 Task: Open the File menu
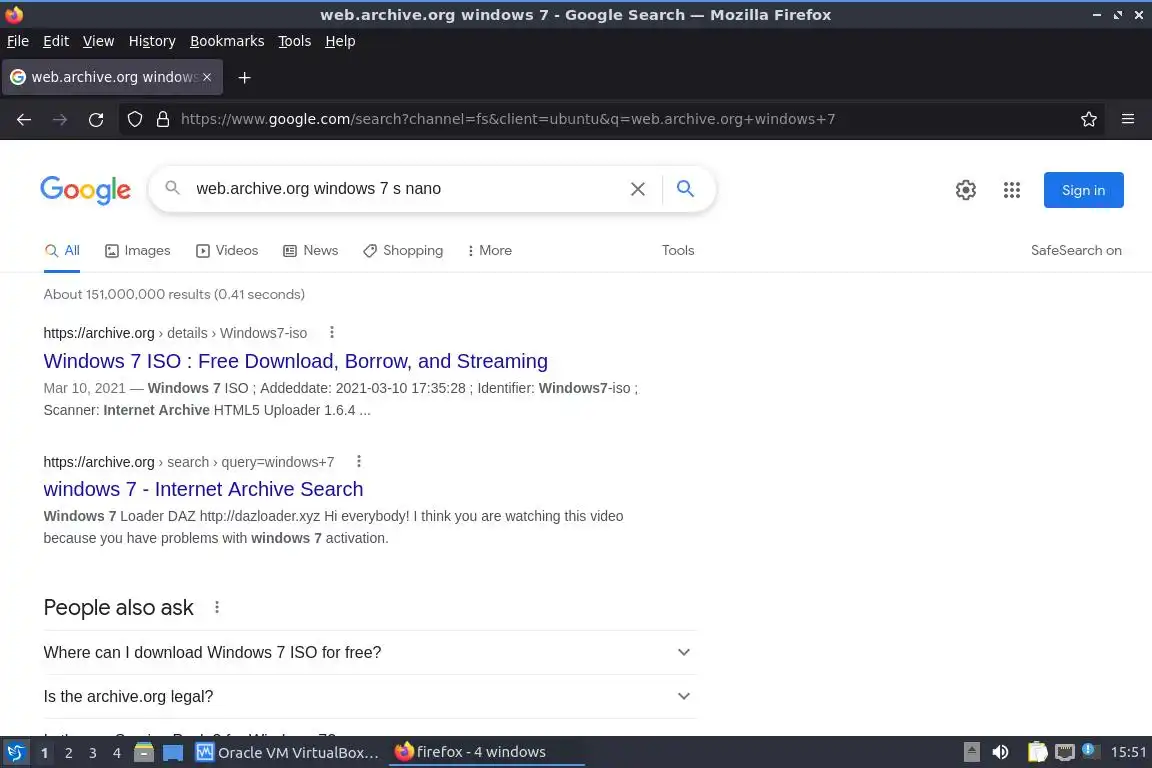pyautogui.click(x=18, y=41)
